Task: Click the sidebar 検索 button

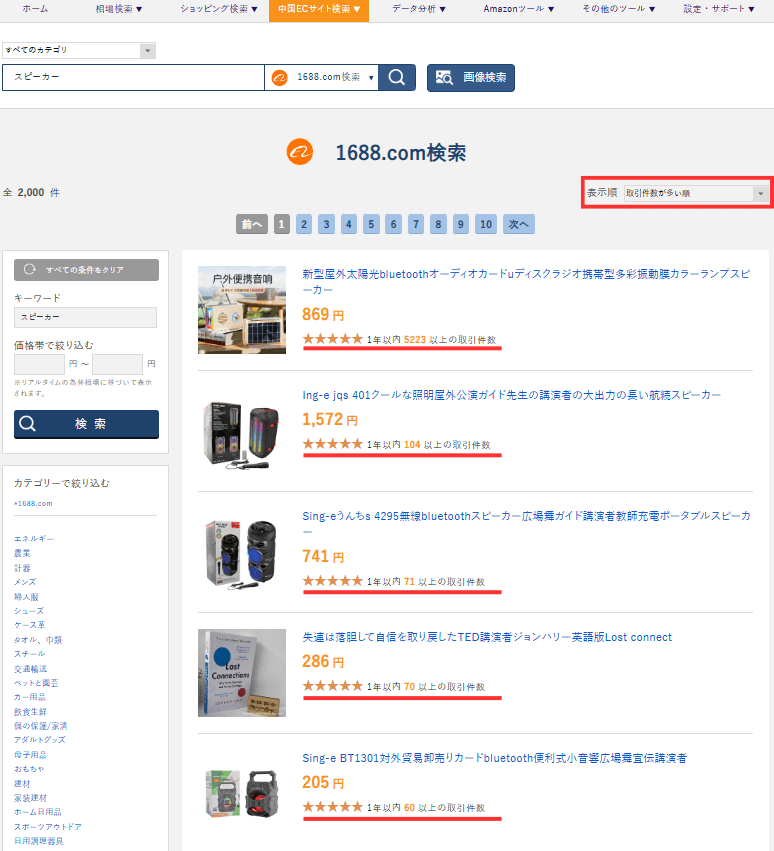Action: [86, 424]
